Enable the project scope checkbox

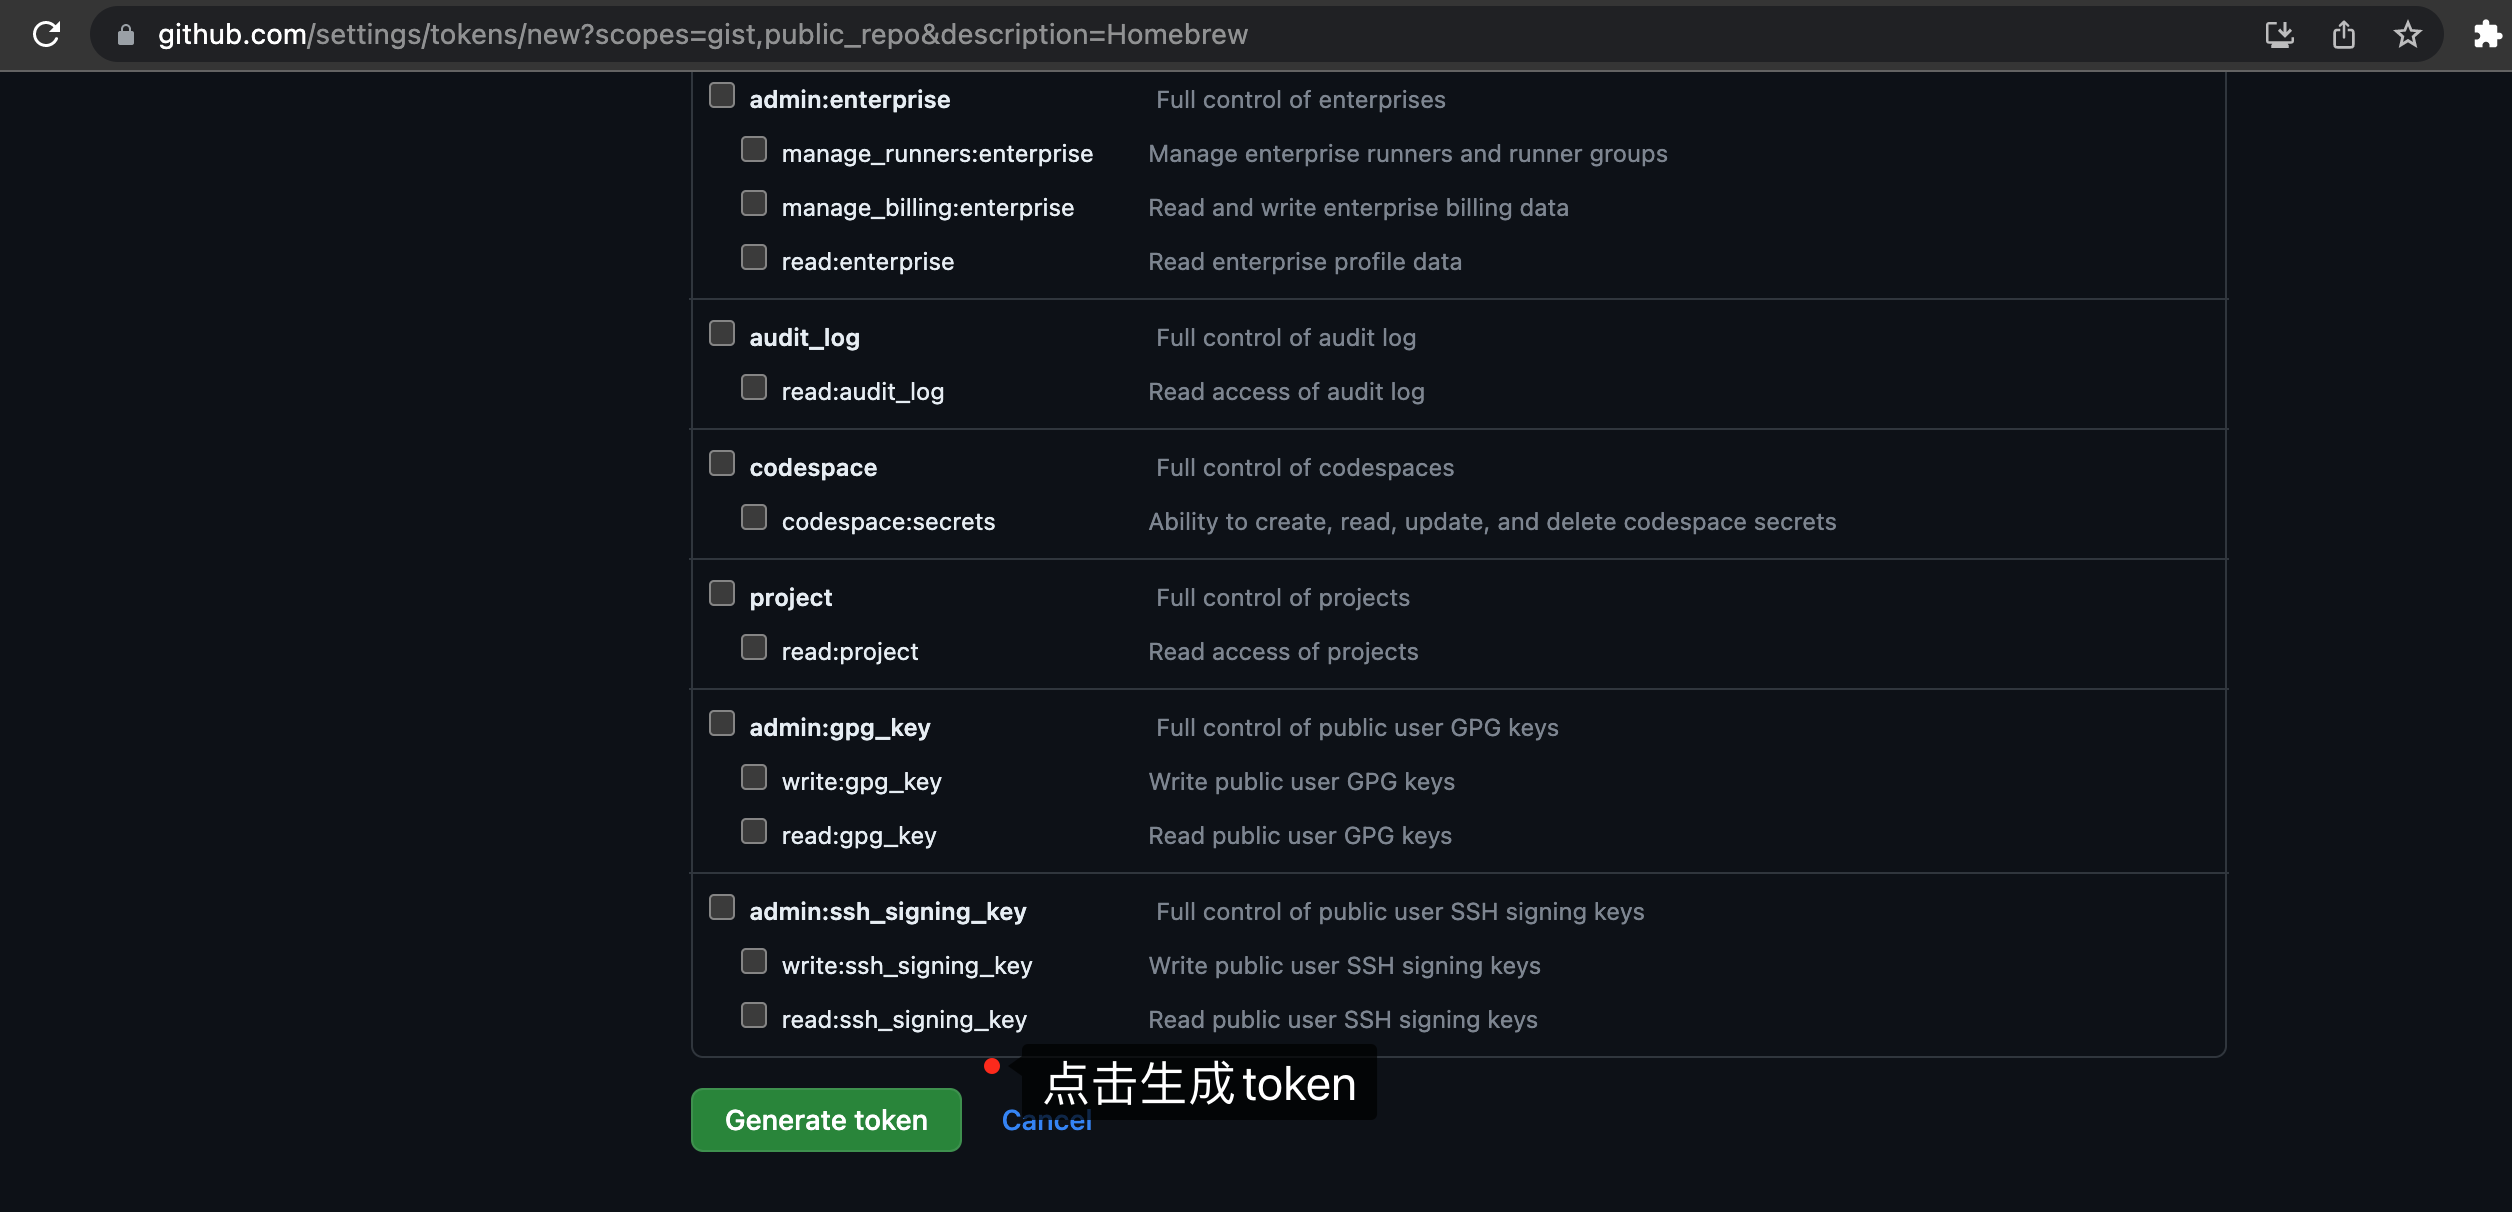(722, 594)
